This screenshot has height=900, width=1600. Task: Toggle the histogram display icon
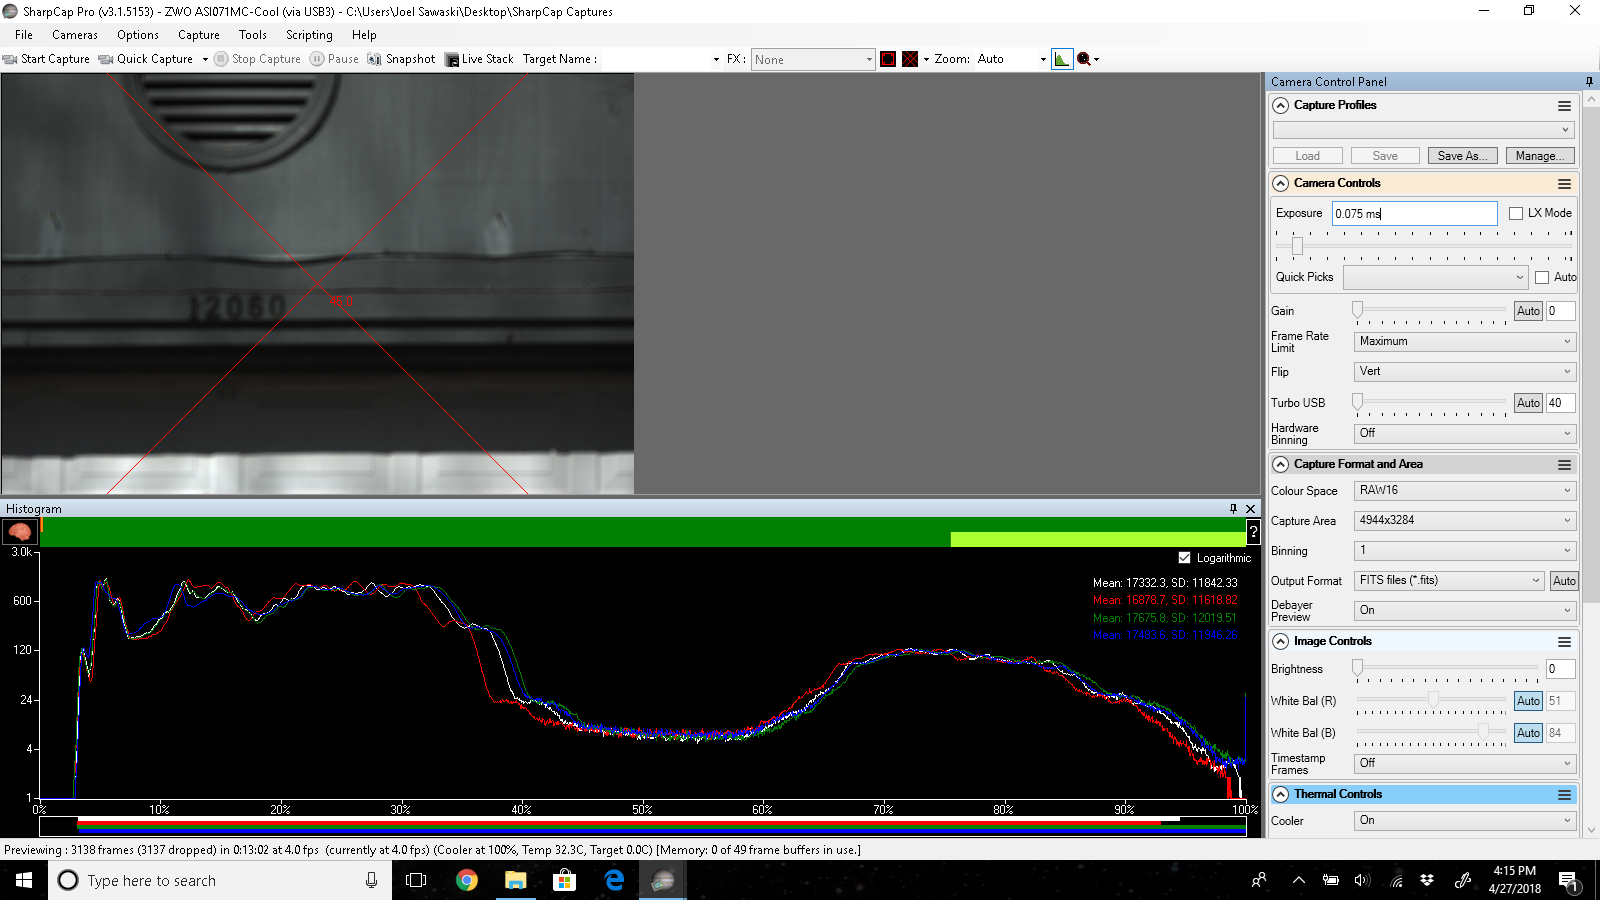coord(1062,59)
